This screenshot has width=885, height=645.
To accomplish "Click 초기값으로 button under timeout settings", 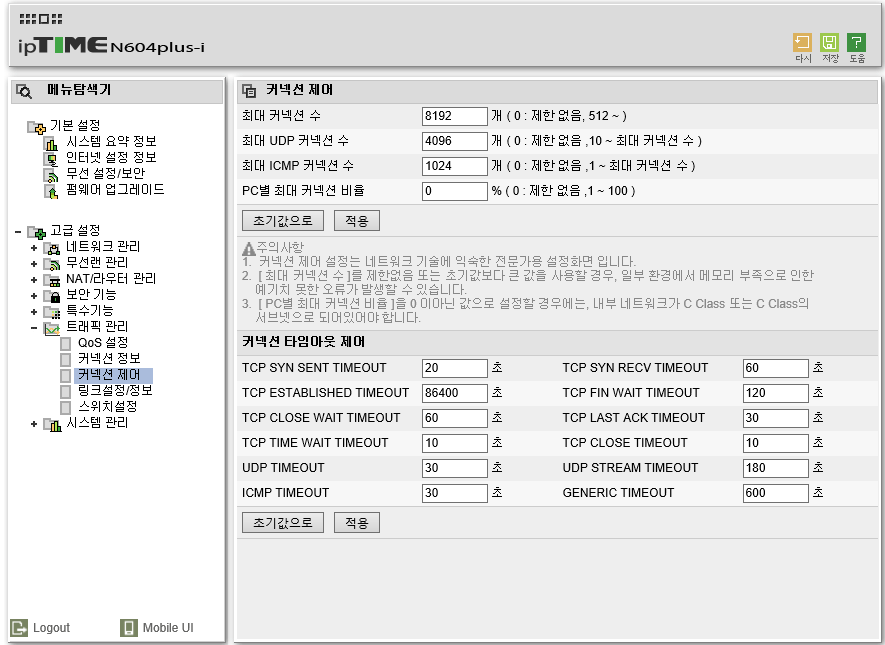I will pos(283,523).
